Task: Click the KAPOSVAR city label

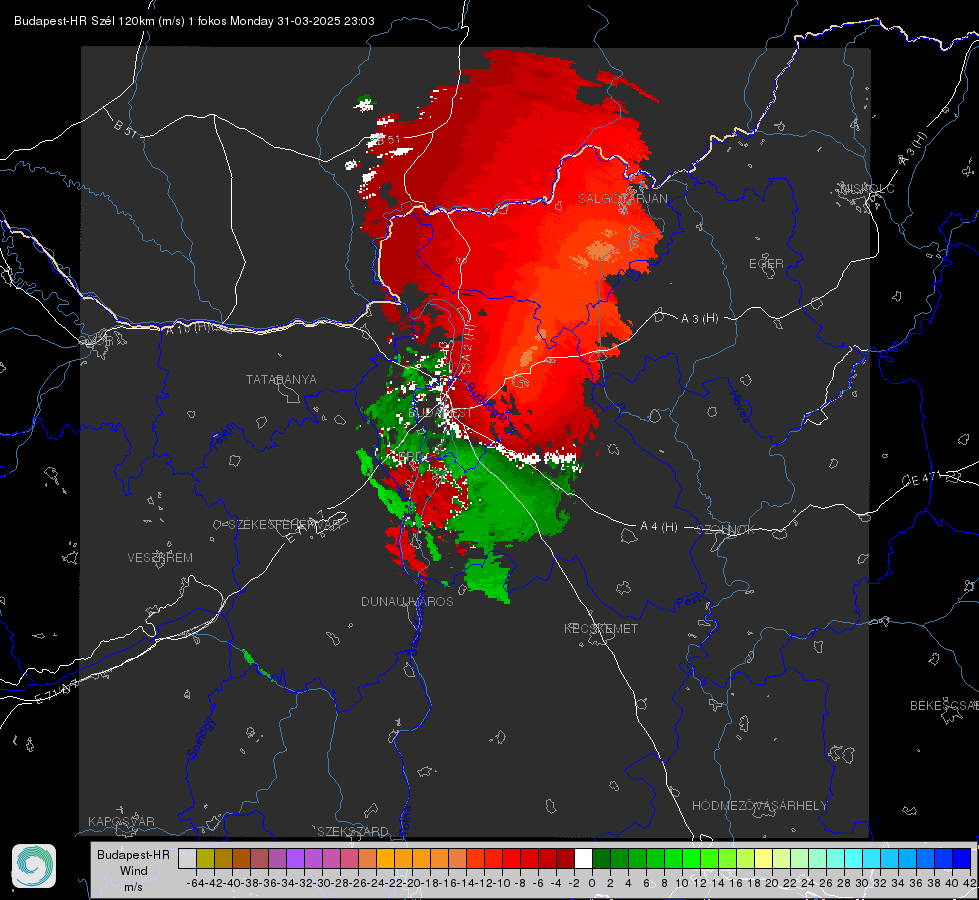Action: [121, 821]
